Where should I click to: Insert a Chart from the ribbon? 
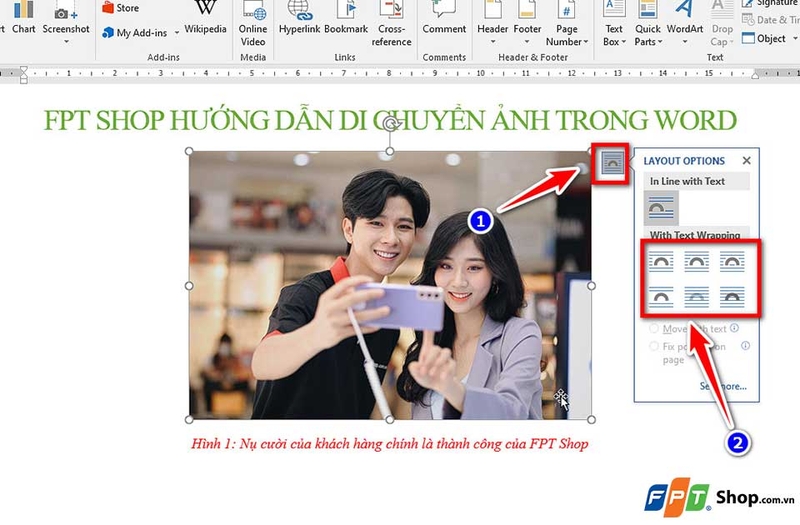(23, 19)
